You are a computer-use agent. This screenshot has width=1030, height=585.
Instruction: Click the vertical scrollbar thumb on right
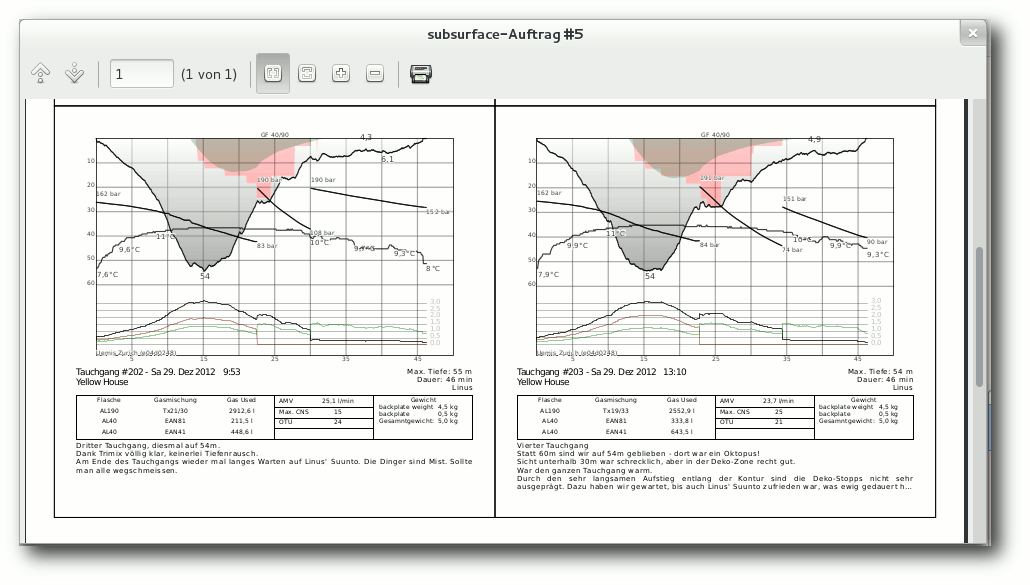(x=979, y=316)
